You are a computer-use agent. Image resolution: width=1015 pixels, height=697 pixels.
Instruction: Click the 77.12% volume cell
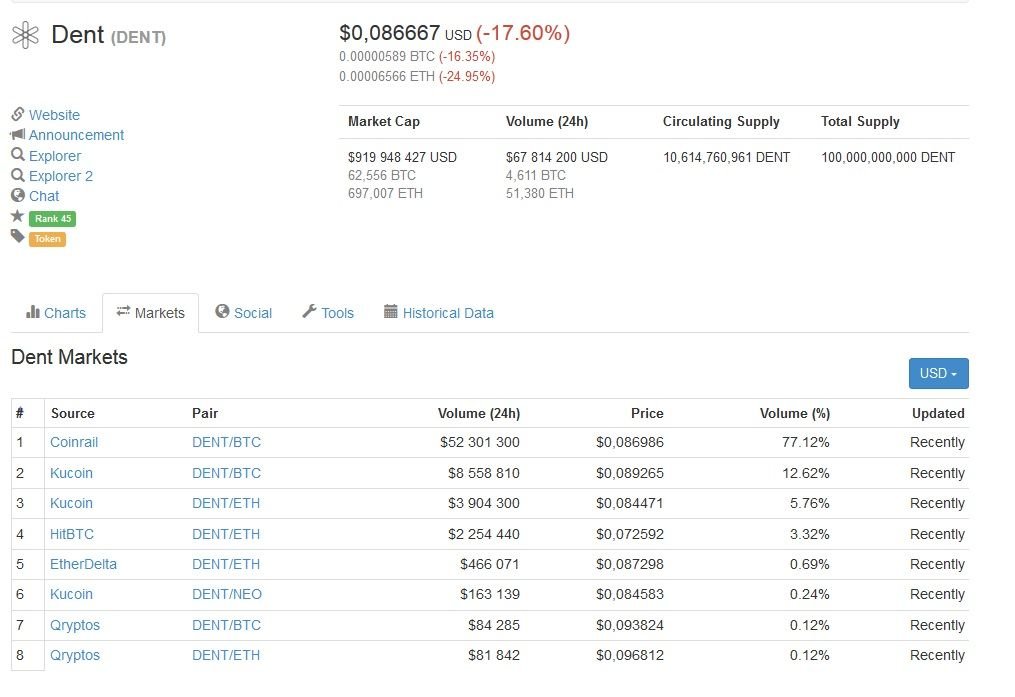[x=805, y=442]
